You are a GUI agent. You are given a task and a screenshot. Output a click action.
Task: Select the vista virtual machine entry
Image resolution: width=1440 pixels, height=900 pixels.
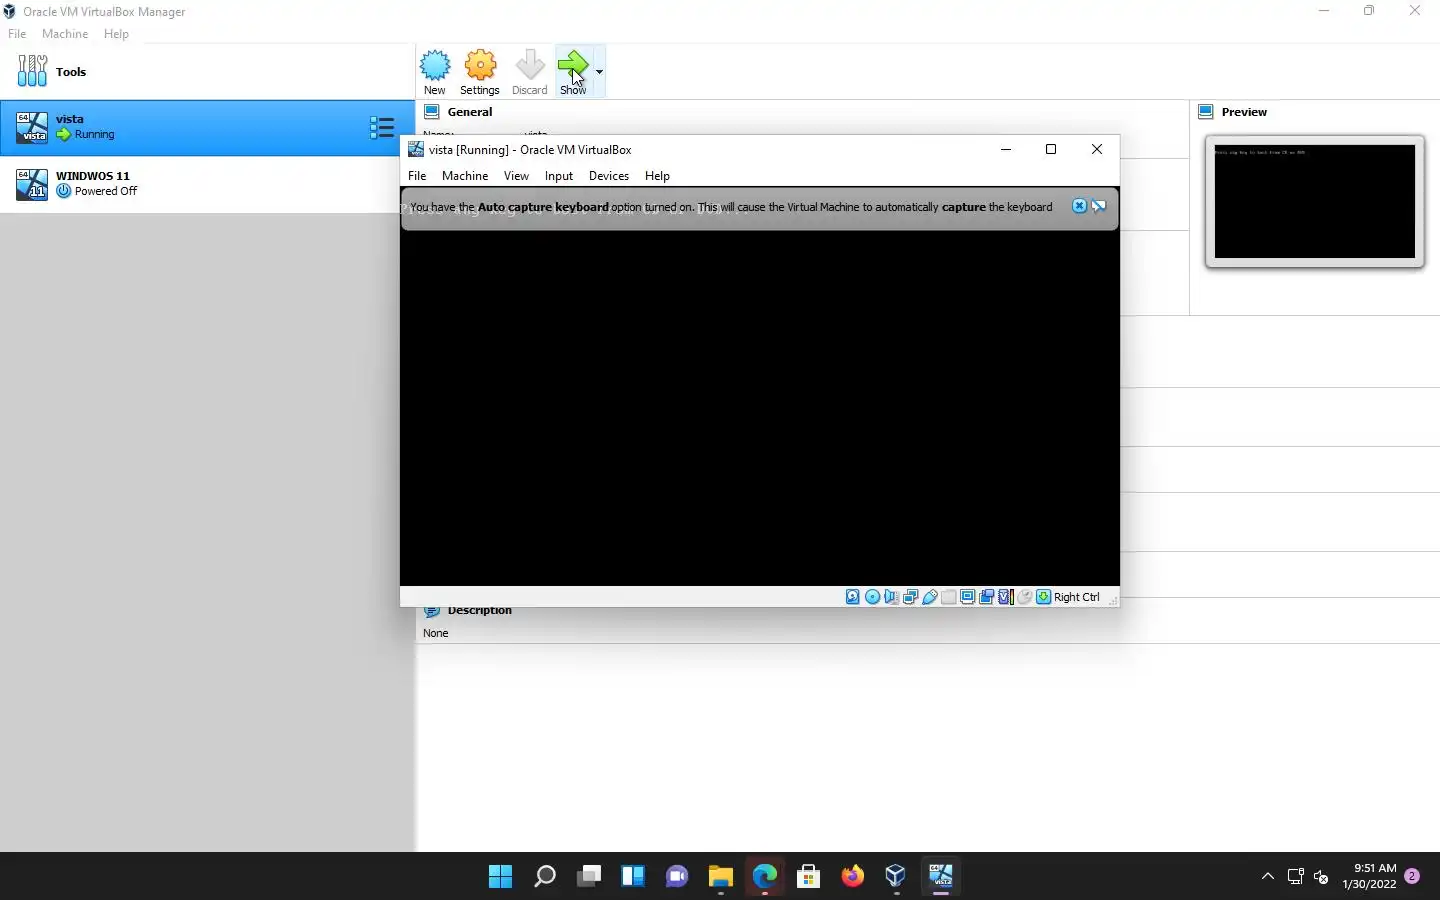pos(207,127)
